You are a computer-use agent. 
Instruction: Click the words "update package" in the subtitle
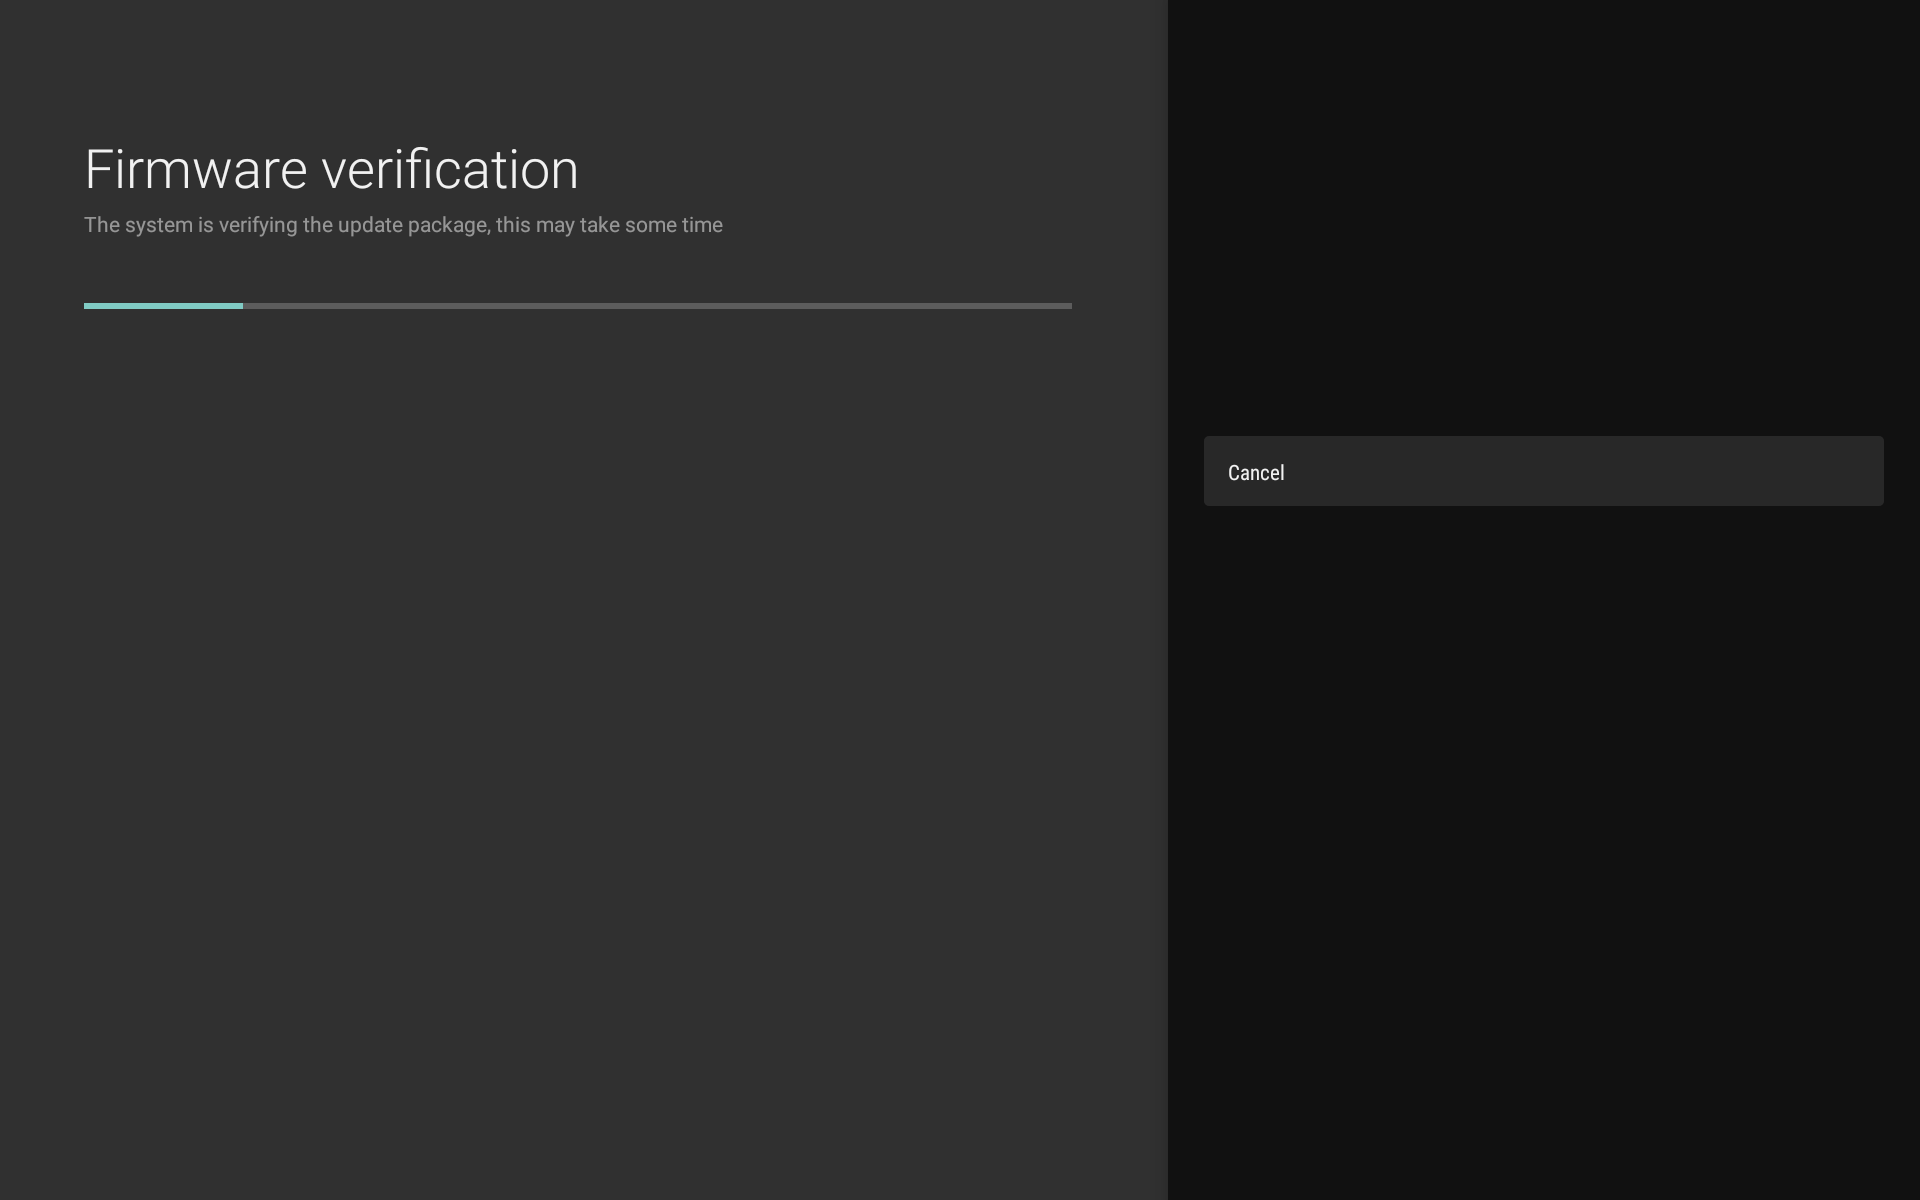[x=412, y=225]
